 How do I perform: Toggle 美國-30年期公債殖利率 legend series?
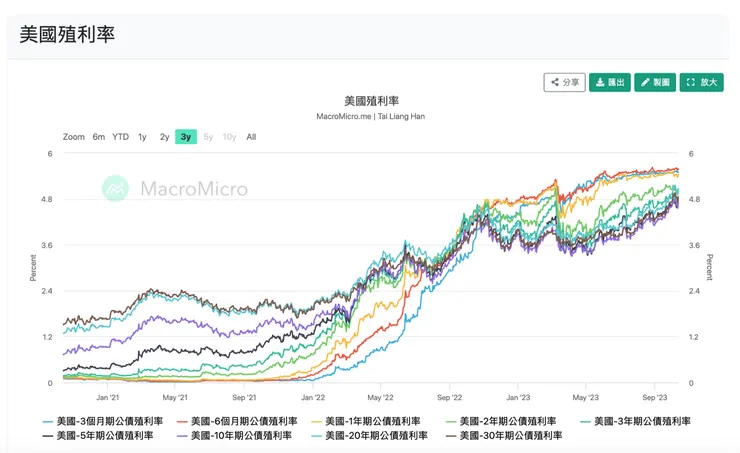[504, 435]
